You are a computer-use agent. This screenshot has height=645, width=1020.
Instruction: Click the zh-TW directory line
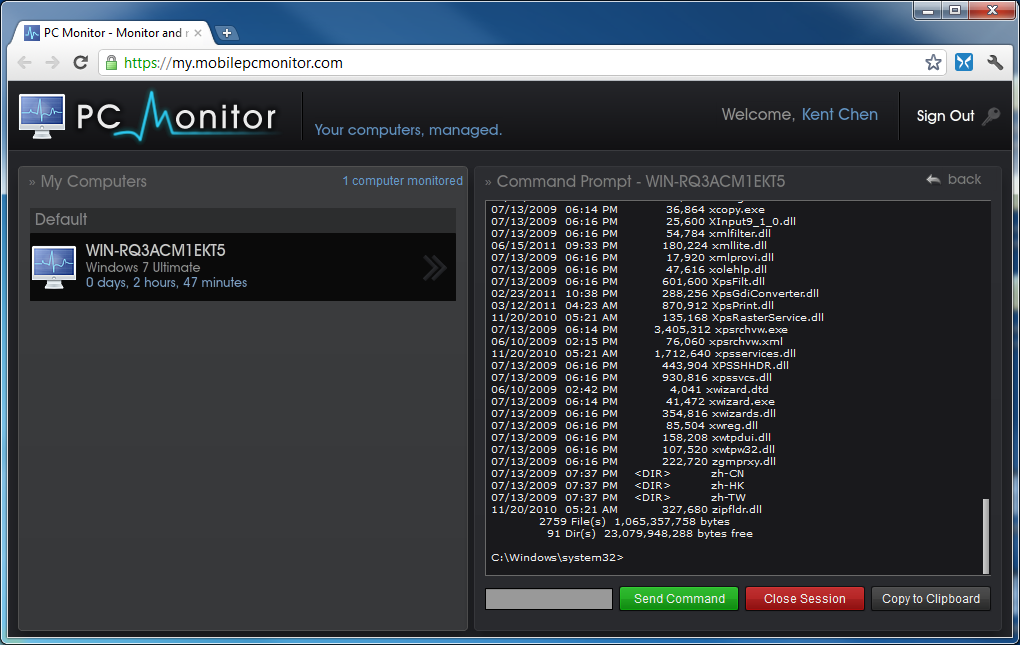(618, 497)
